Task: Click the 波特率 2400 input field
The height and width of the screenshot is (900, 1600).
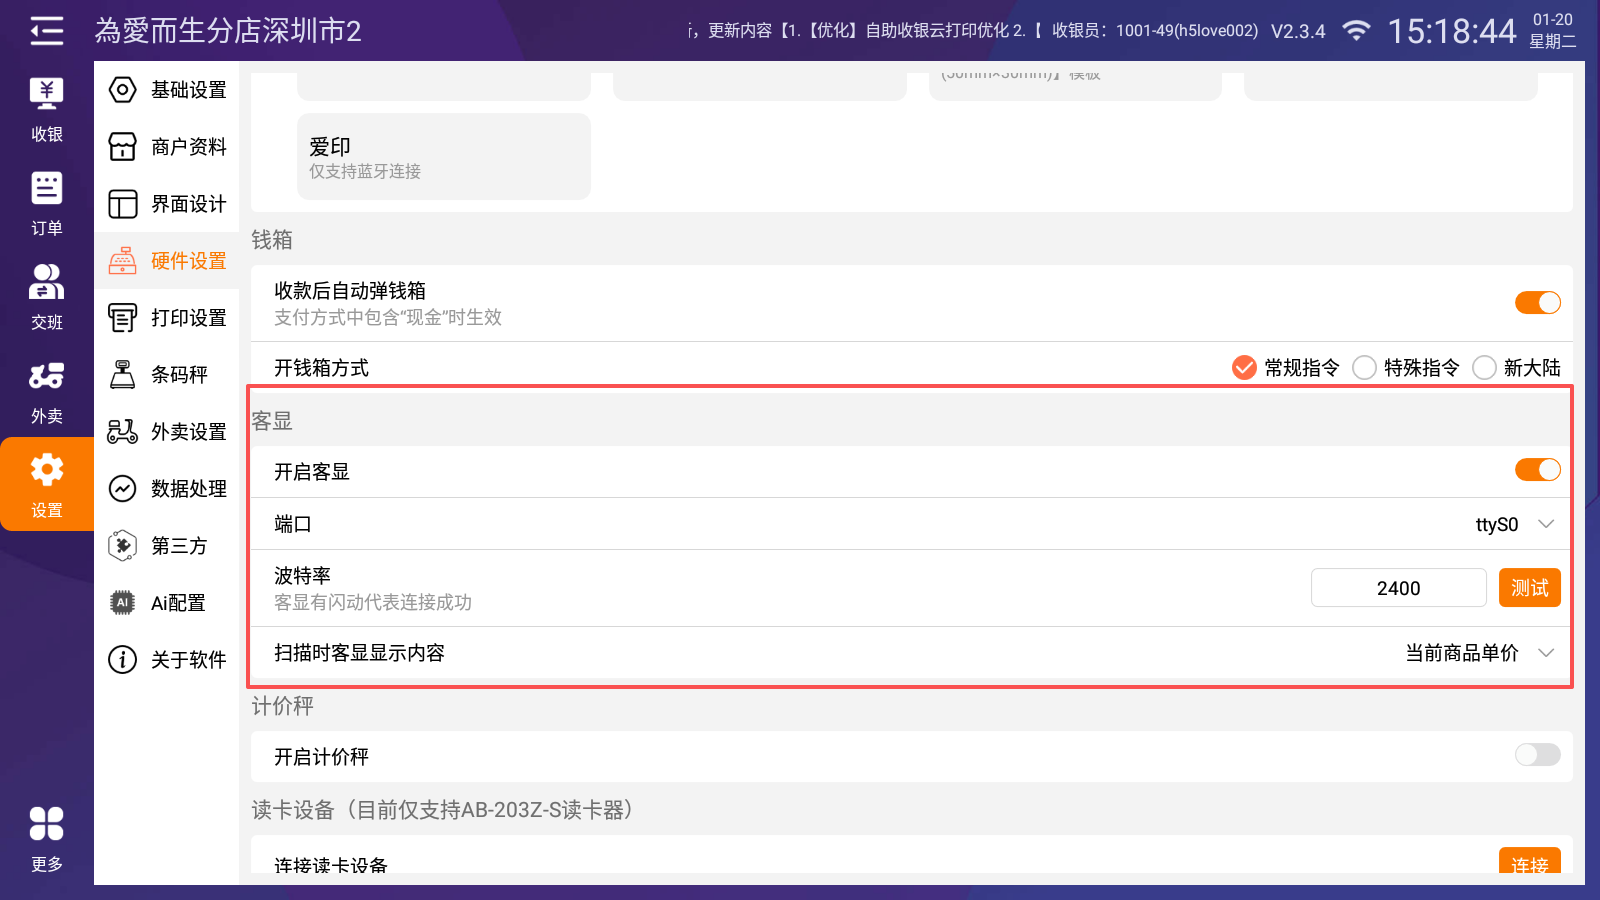Action: [1397, 588]
